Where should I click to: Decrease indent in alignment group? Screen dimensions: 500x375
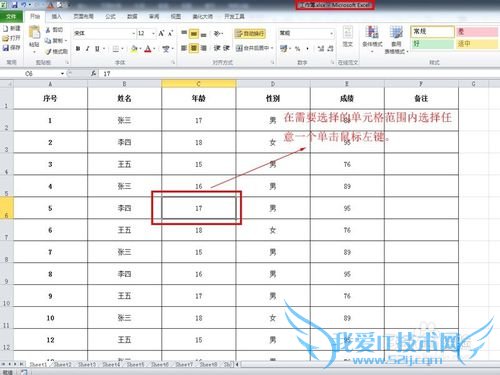[217, 48]
